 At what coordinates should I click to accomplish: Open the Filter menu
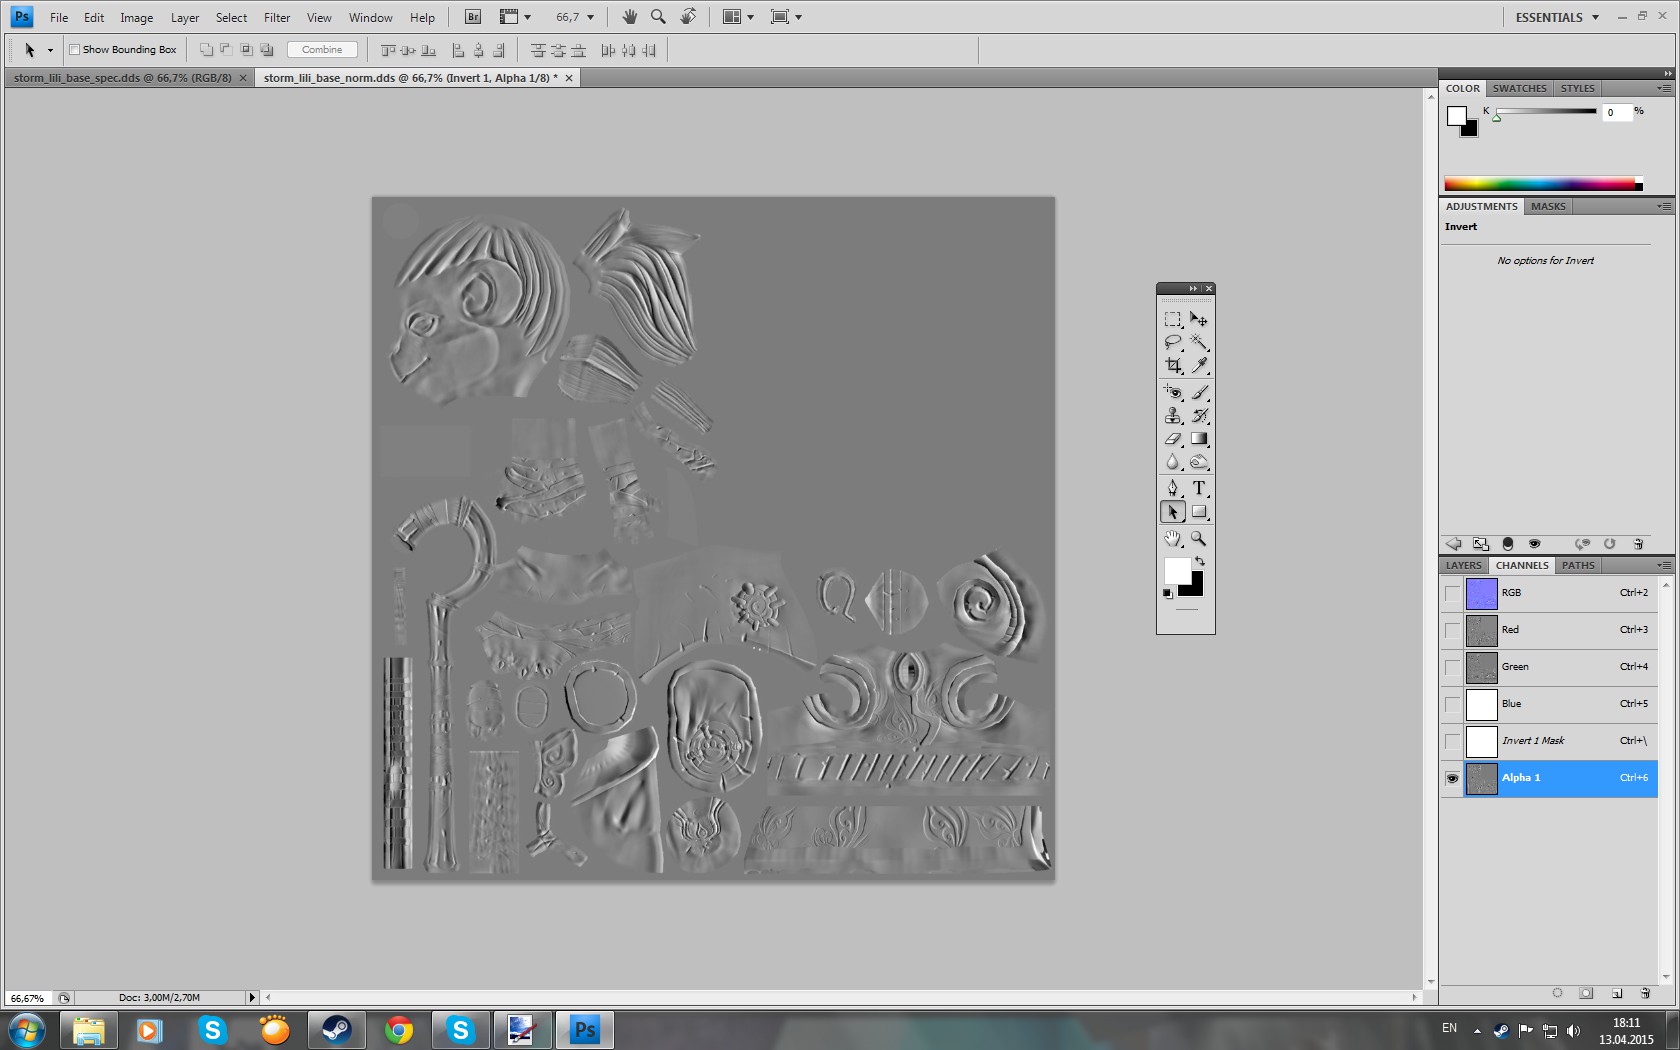(277, 17)
